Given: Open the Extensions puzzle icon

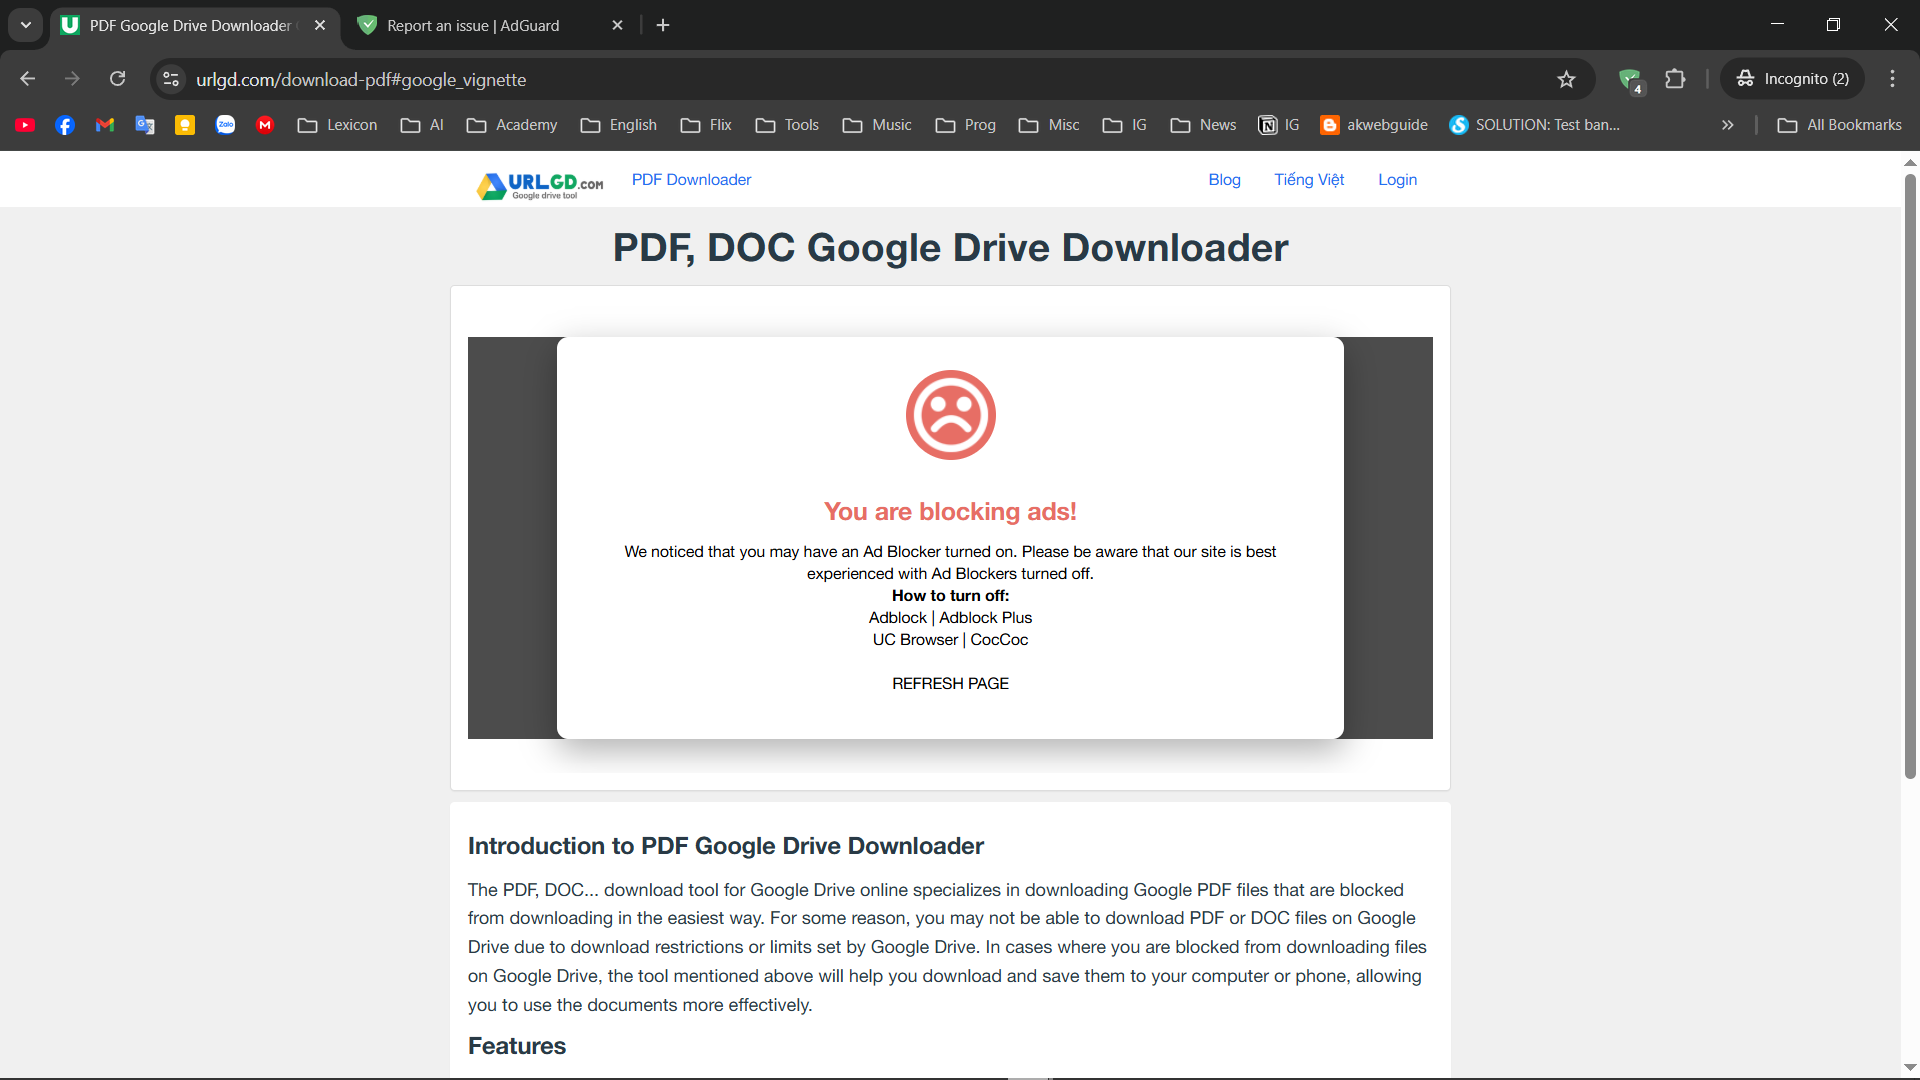Looking at the screenshot, I should (x=1675, y=79).
